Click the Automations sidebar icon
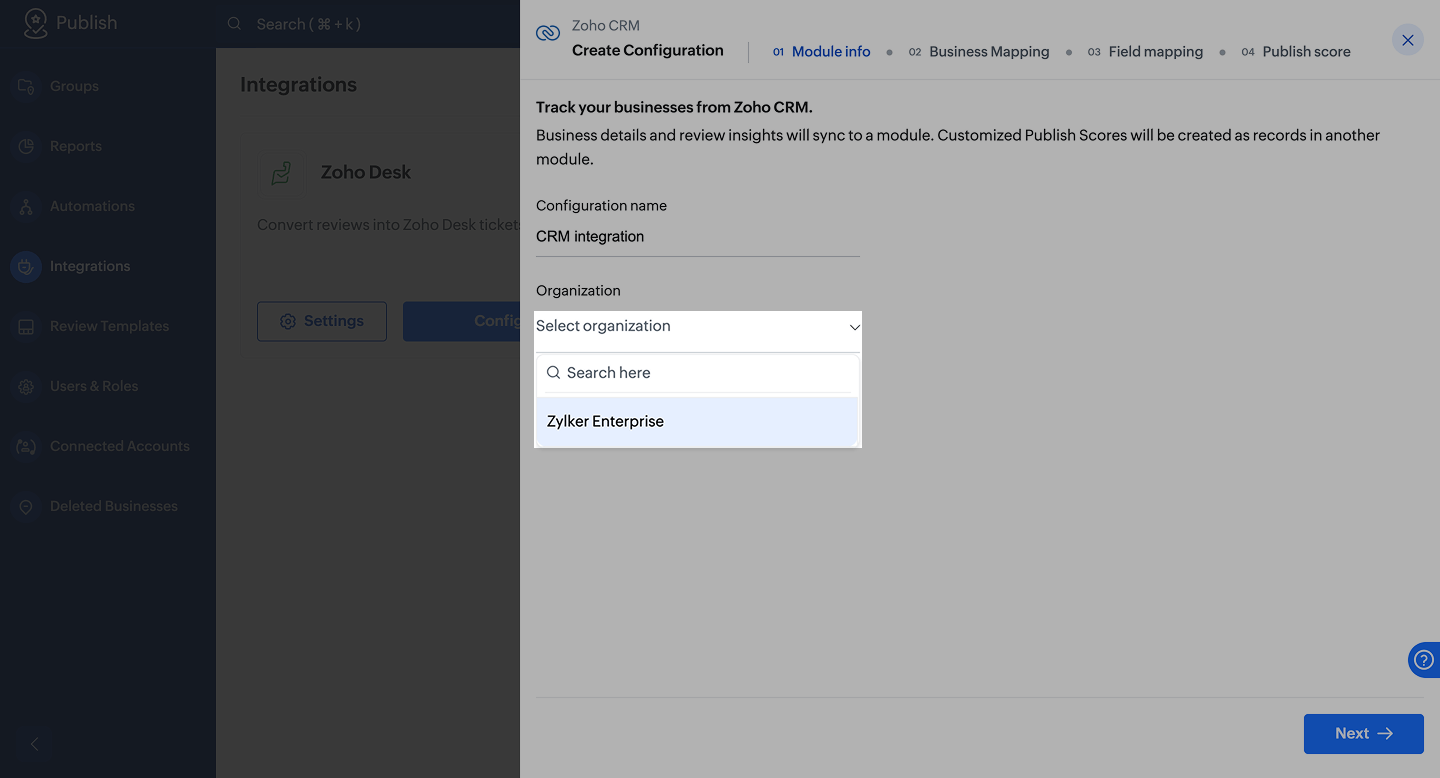Viewport: 1440px width, 778px height. pyautogui.click(x=27, y=206)
